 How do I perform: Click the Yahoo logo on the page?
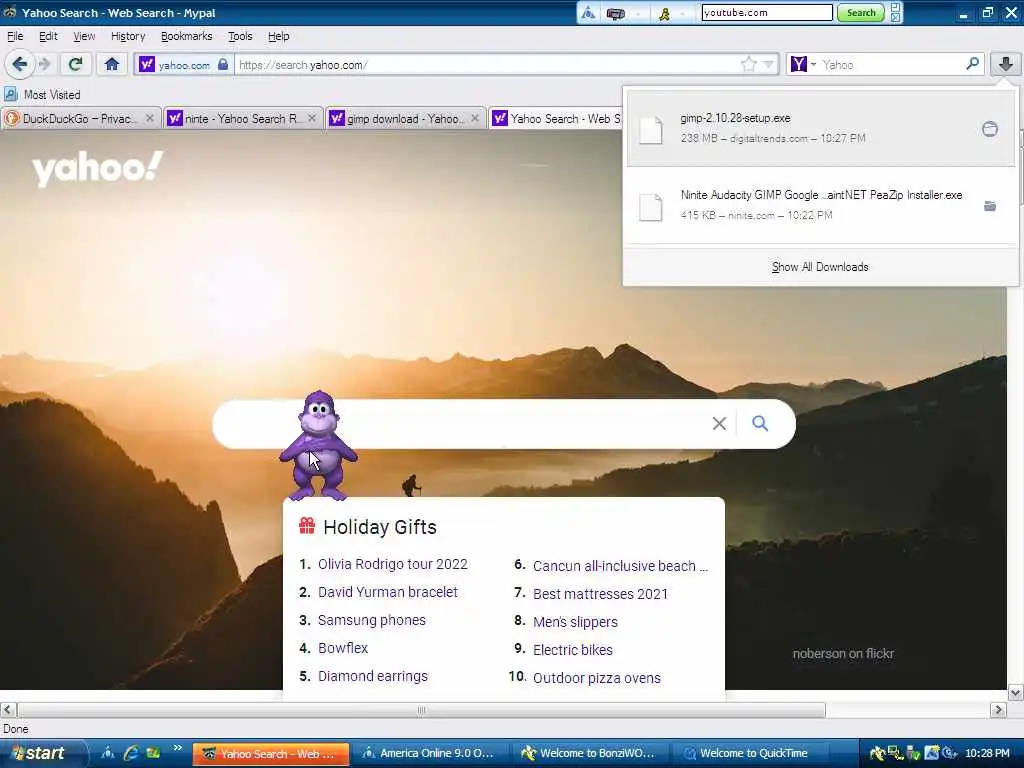97,168
